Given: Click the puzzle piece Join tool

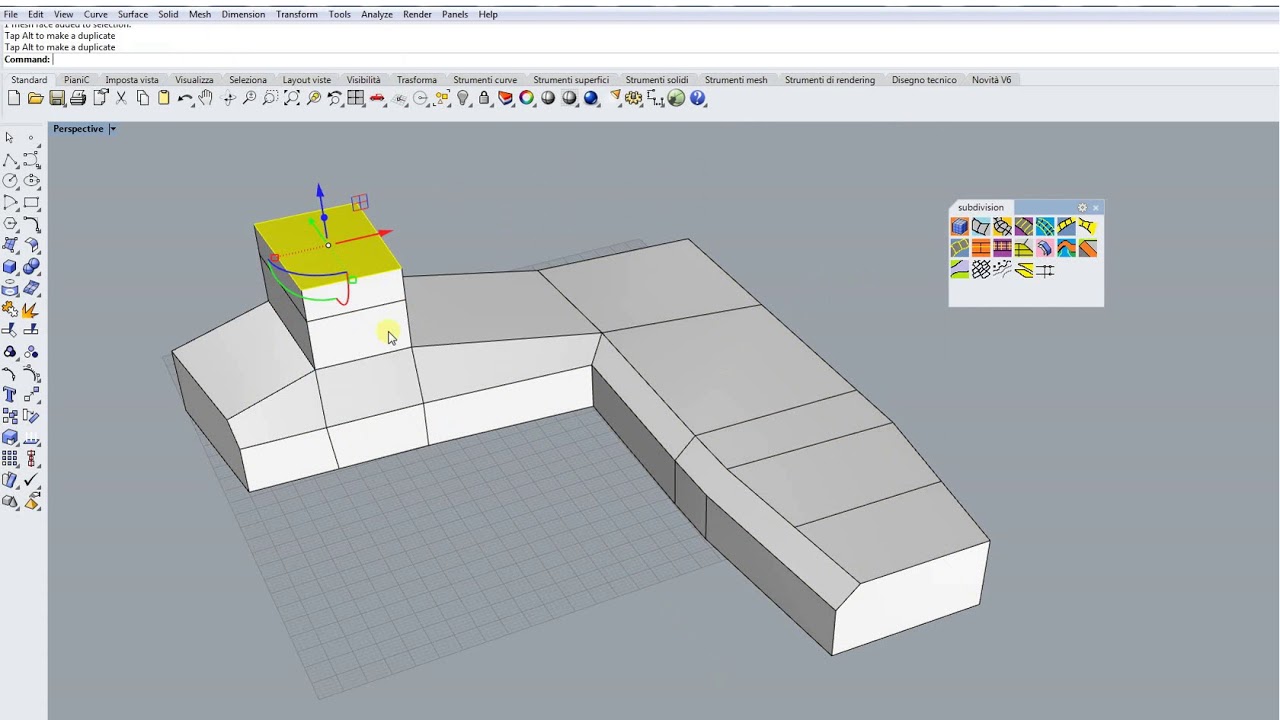Looking at the screenshot, I should [10, 310].
